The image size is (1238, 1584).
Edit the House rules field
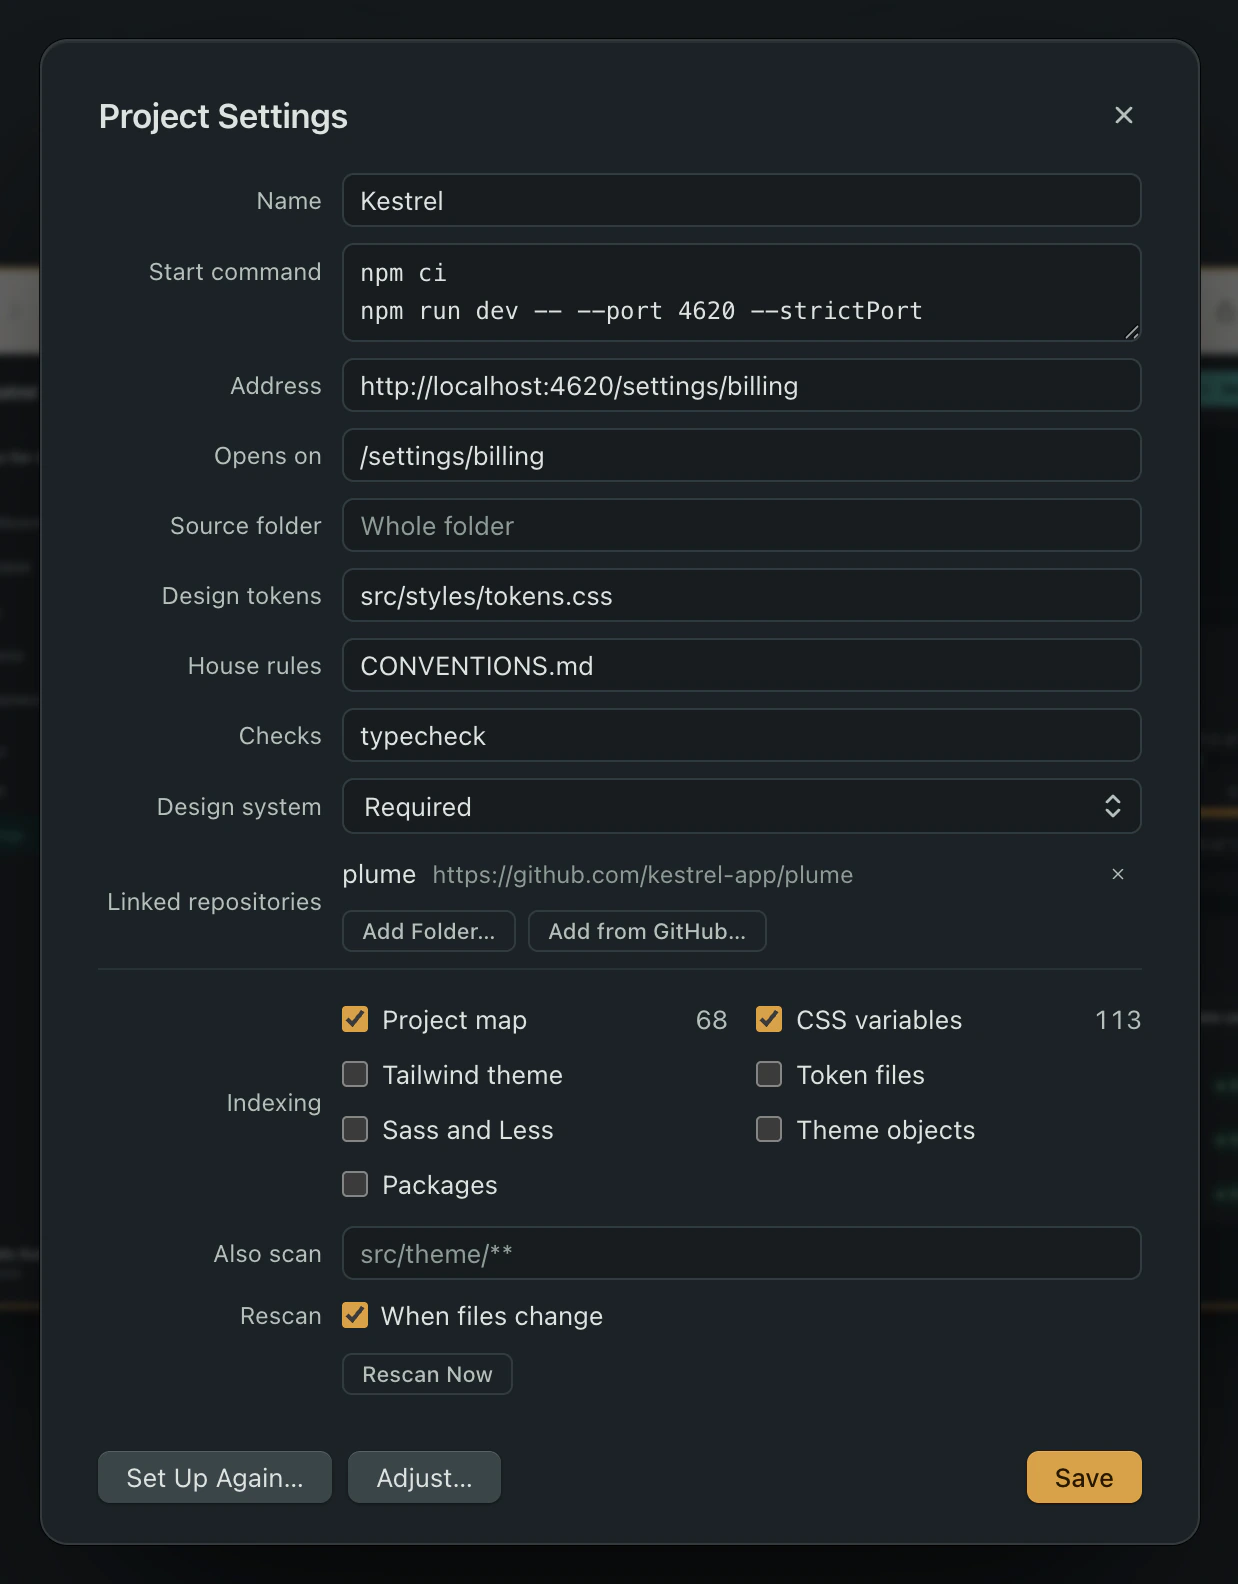(x=742, y=665)
